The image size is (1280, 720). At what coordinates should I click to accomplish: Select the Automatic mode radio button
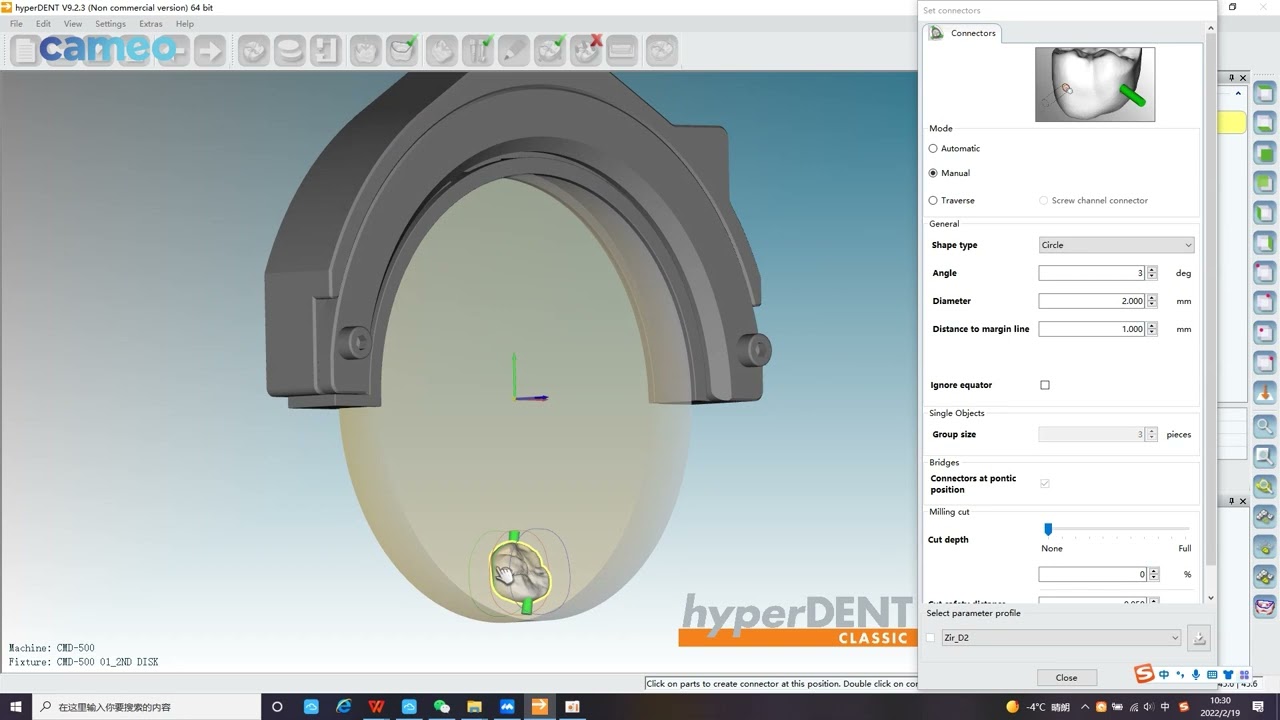[933, 148]
